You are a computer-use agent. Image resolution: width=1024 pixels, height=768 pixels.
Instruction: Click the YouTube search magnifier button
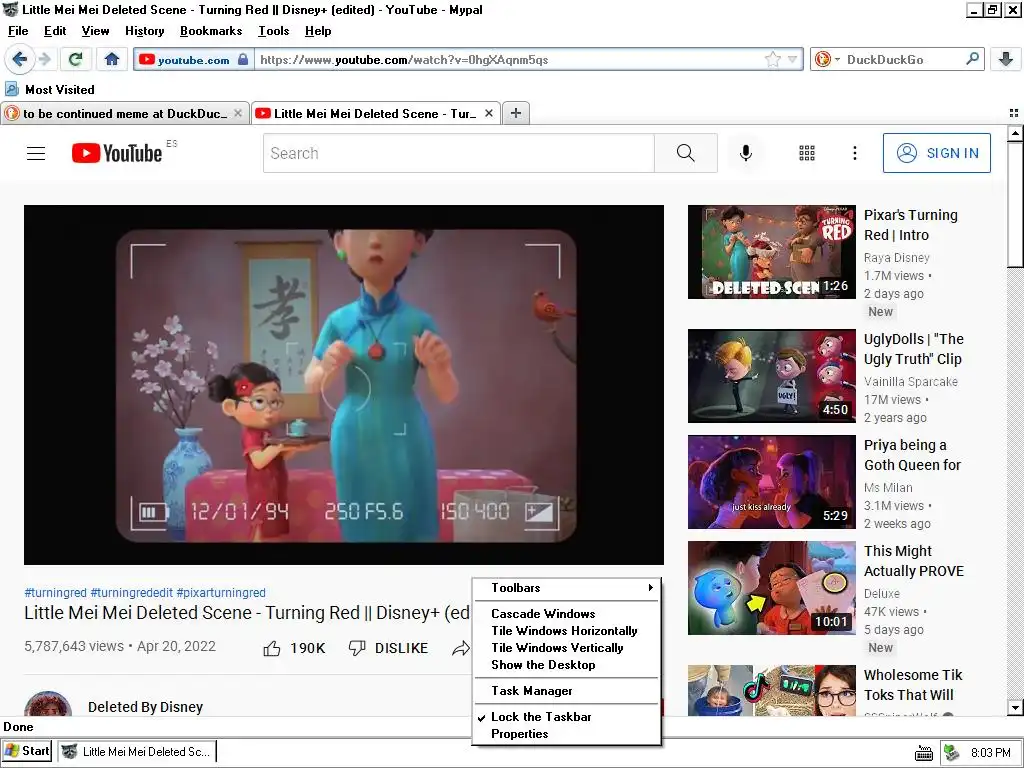click(x=686, y=153)
